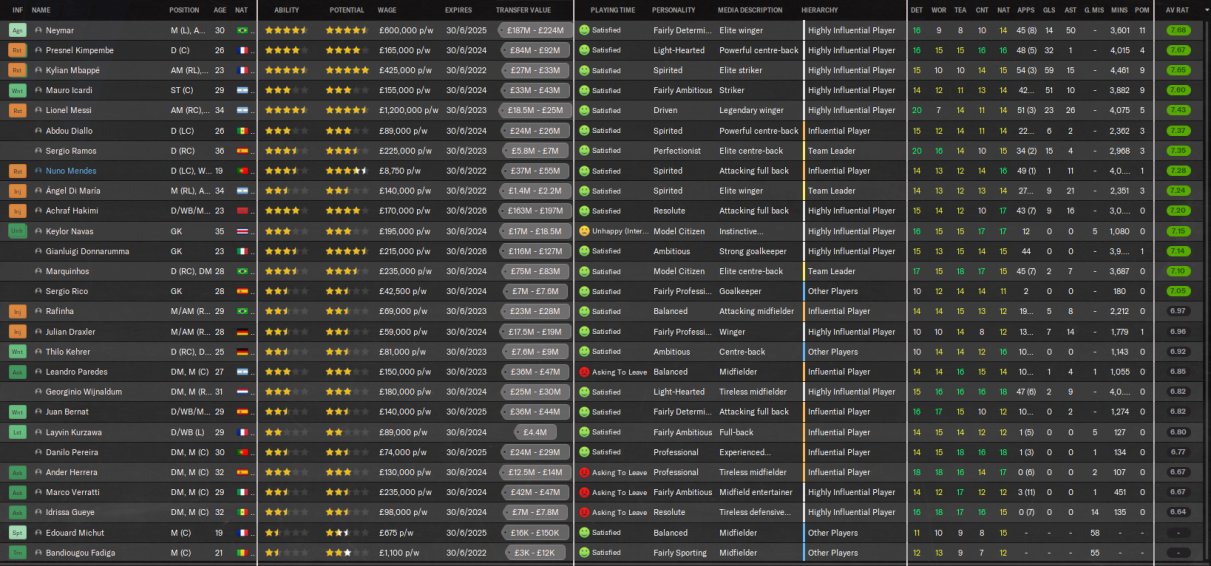Click the player icon left of Abdou Diallo
1211x566 pixels.
39,131
